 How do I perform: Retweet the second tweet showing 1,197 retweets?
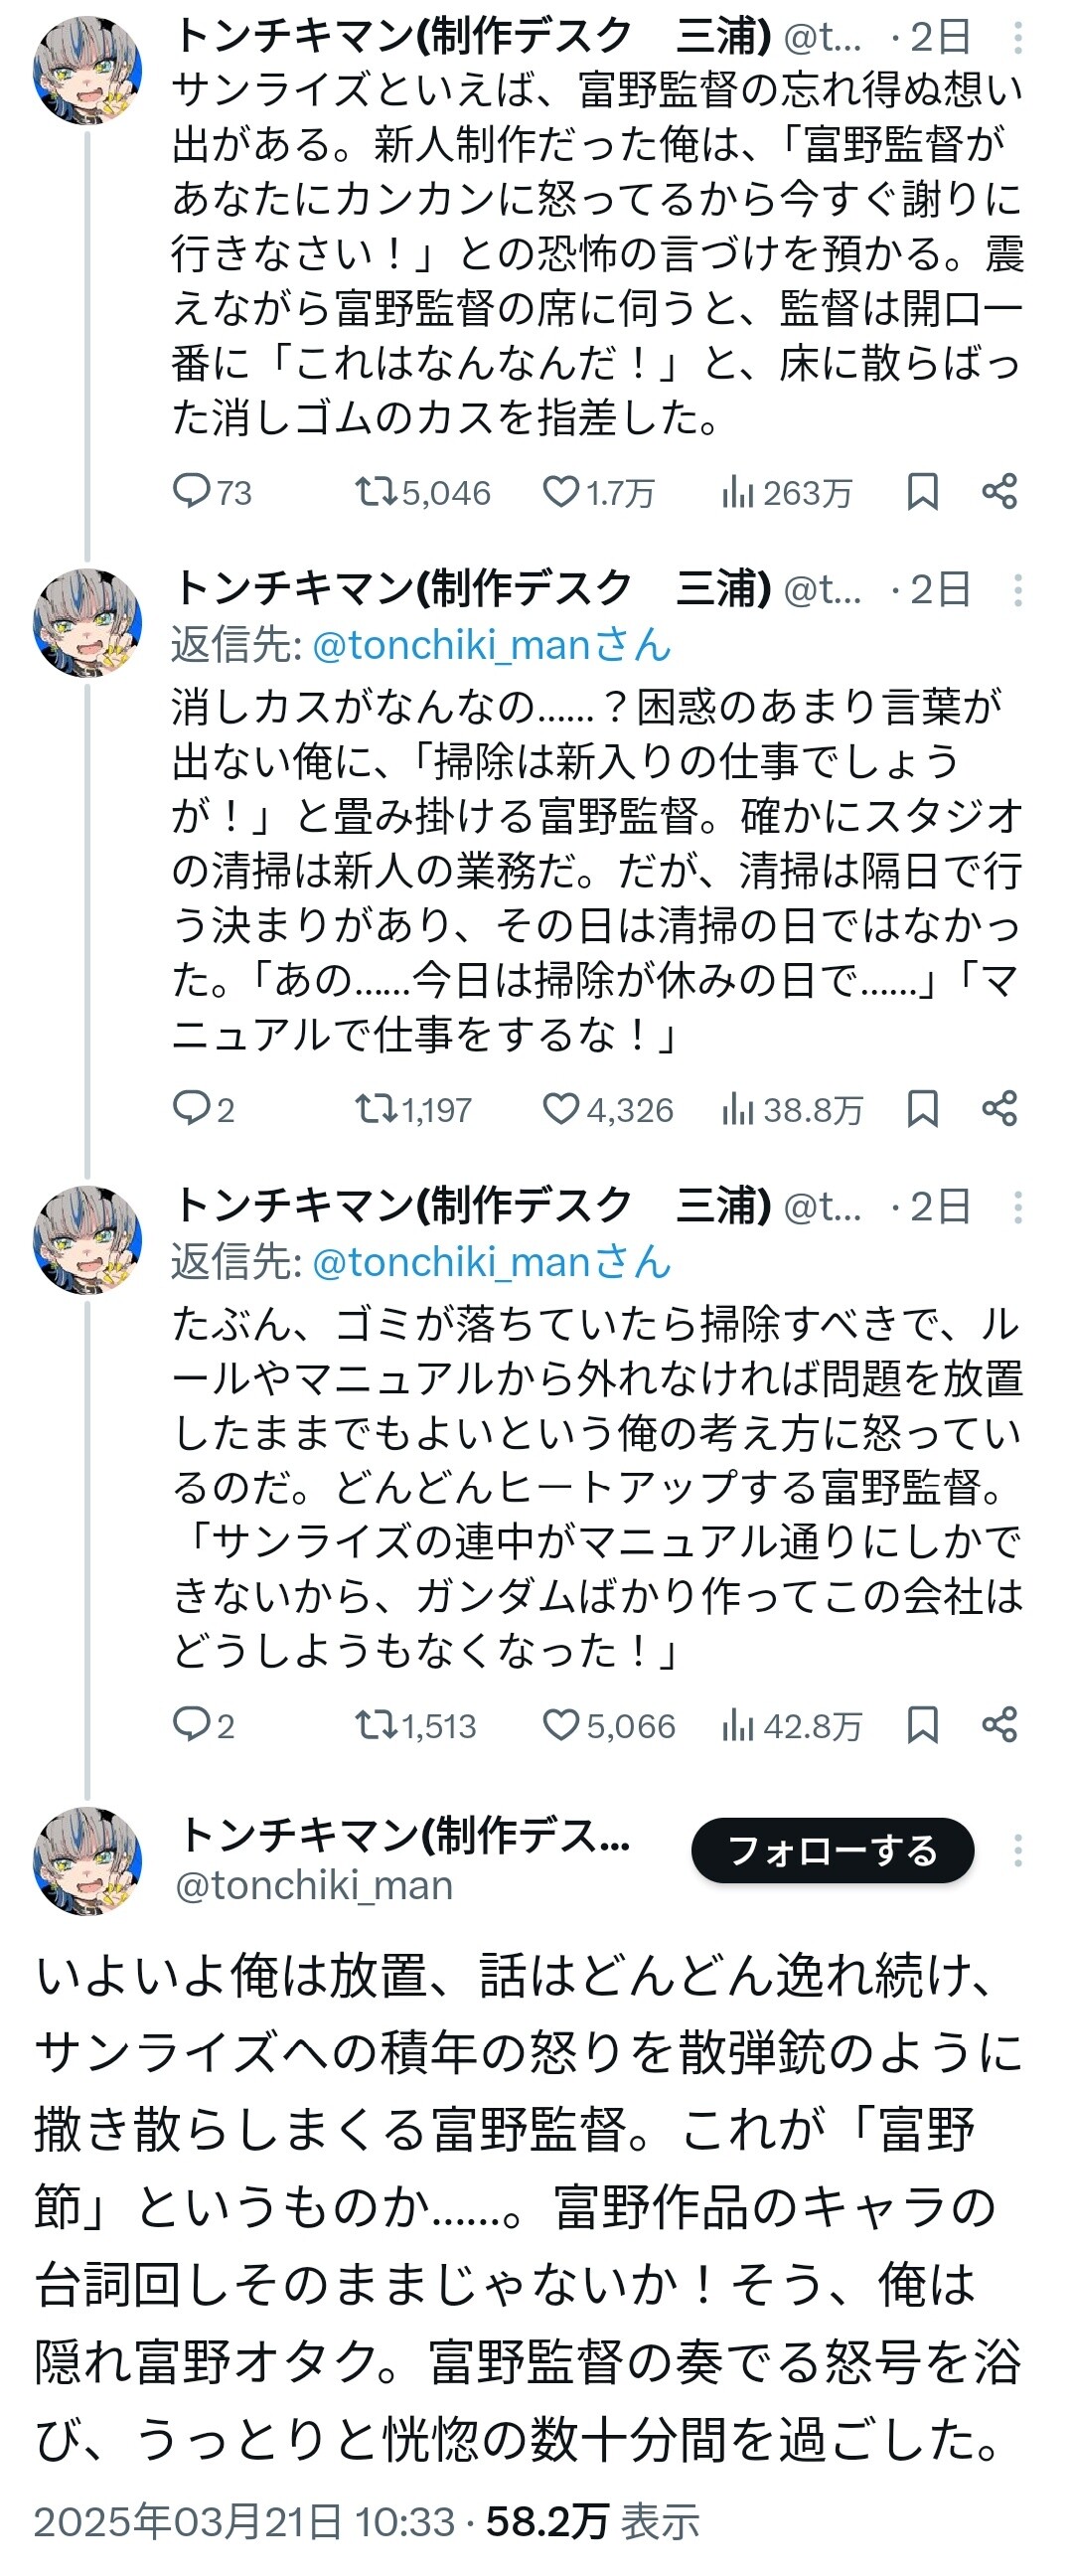(x=374, y=1109)
